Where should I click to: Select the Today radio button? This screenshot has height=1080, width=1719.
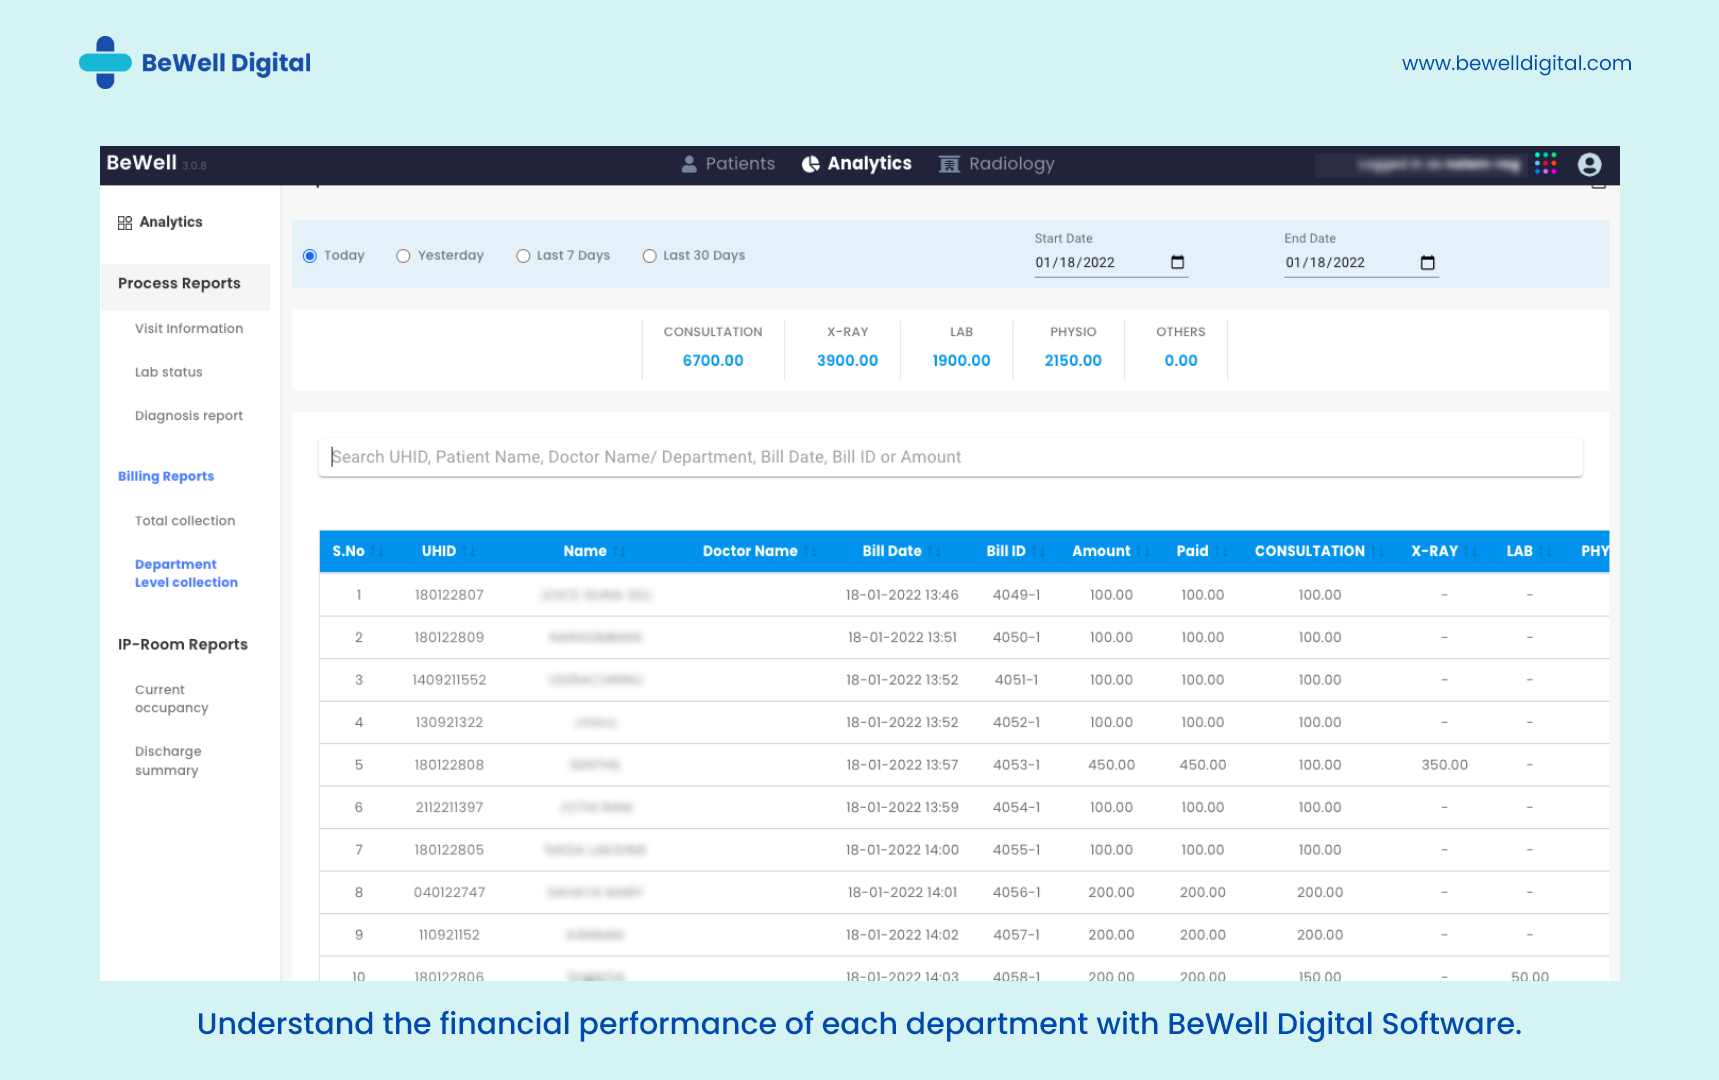click(310, 255)
